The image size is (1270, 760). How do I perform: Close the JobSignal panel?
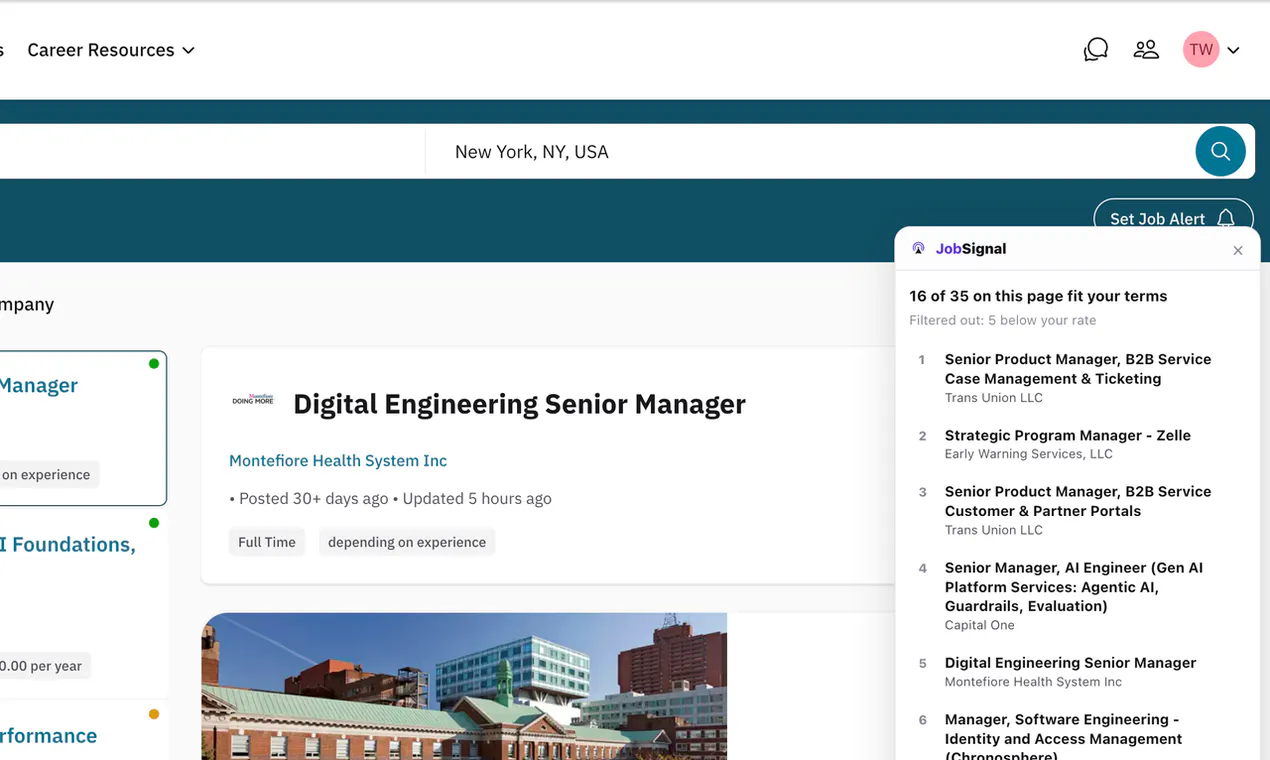pos(1238,250)
